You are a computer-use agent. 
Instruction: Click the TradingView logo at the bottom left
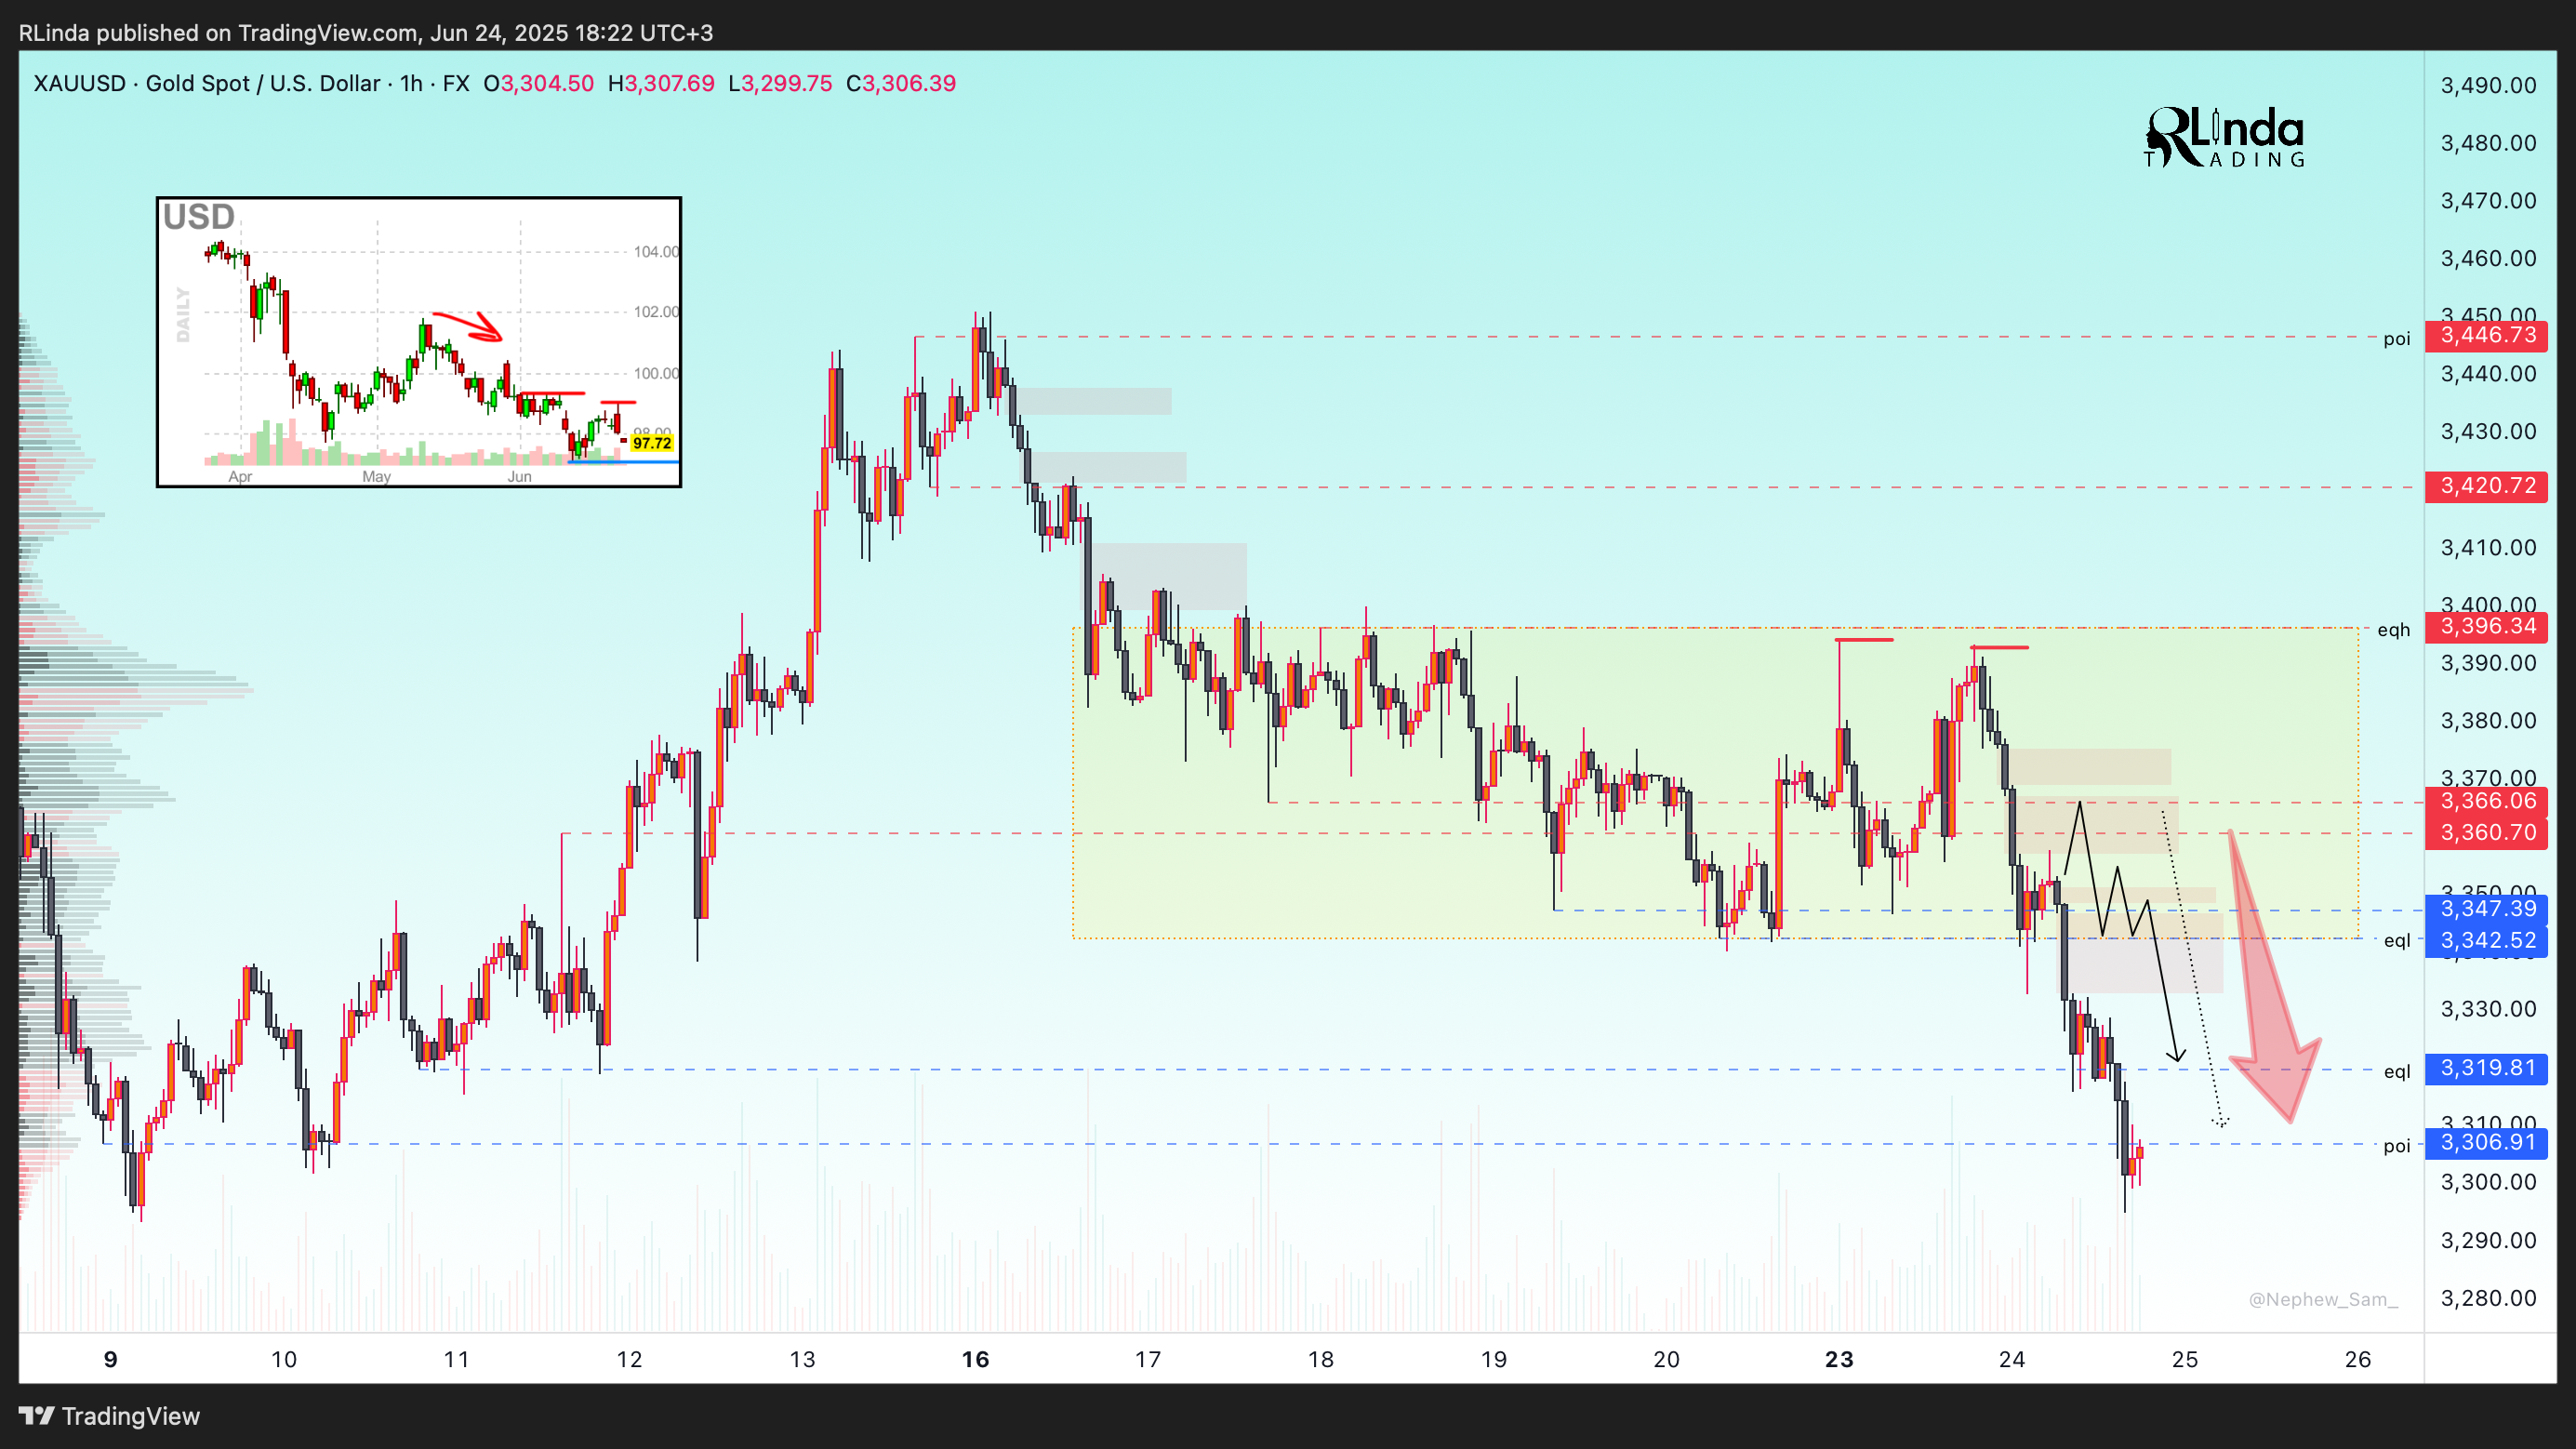pos(110,1416)
